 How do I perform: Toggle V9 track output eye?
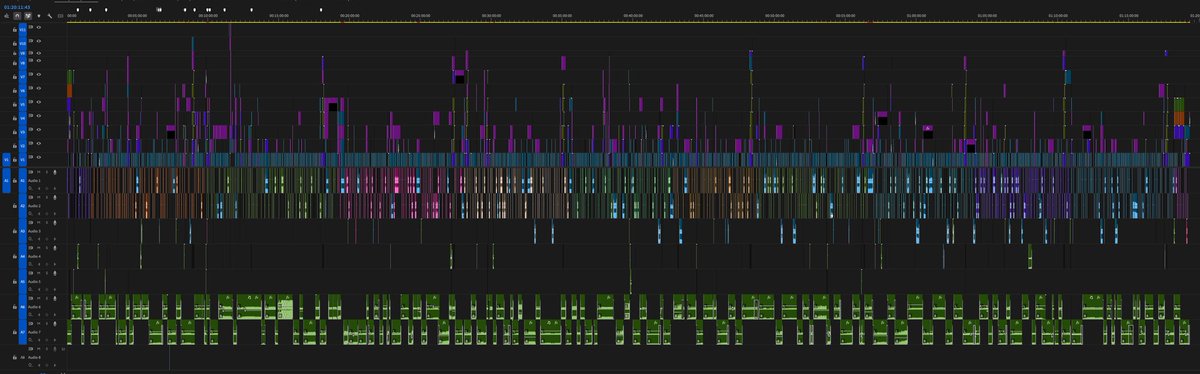tap(38, 54)
